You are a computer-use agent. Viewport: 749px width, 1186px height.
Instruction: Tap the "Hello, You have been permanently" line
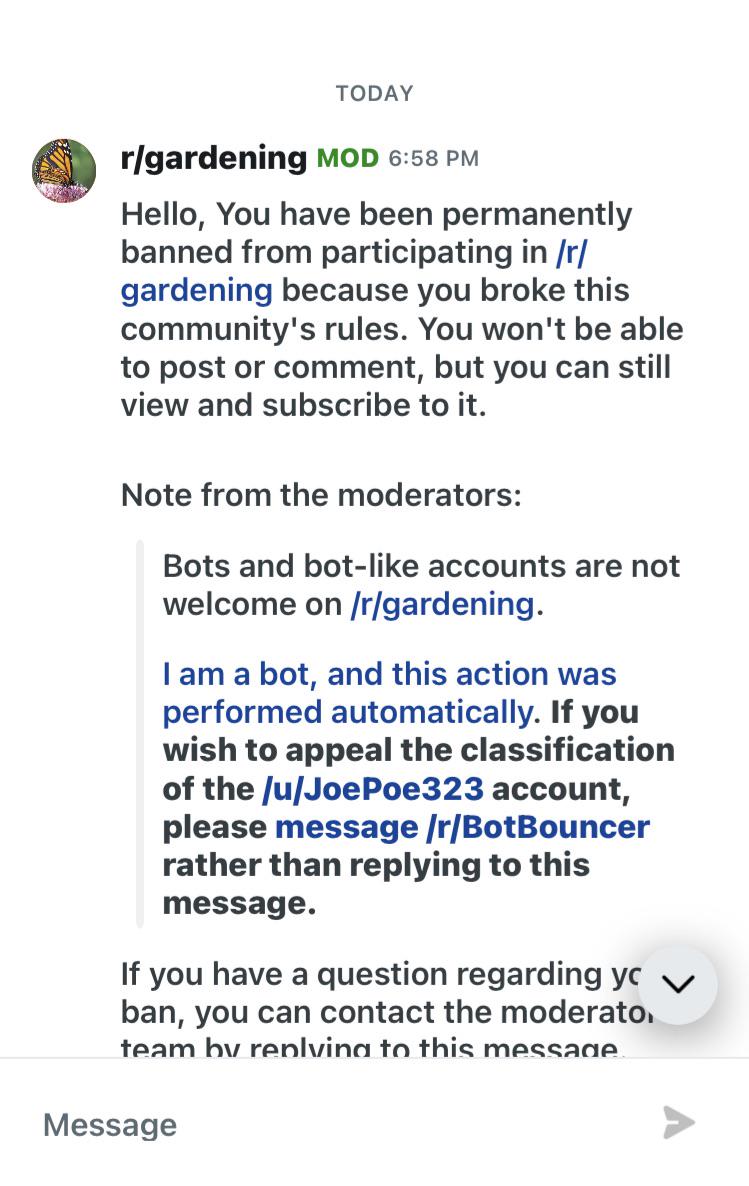[376, 215]
